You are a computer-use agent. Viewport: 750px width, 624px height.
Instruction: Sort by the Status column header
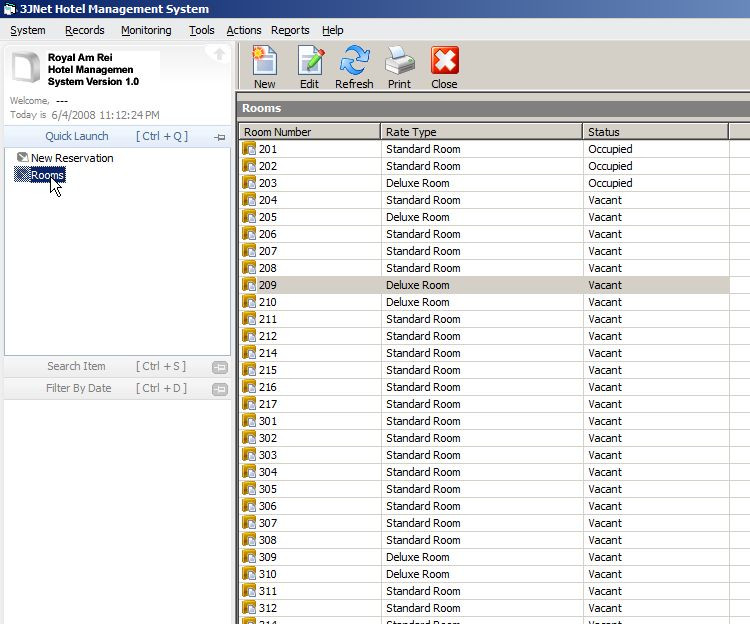[x=656, y=131]
